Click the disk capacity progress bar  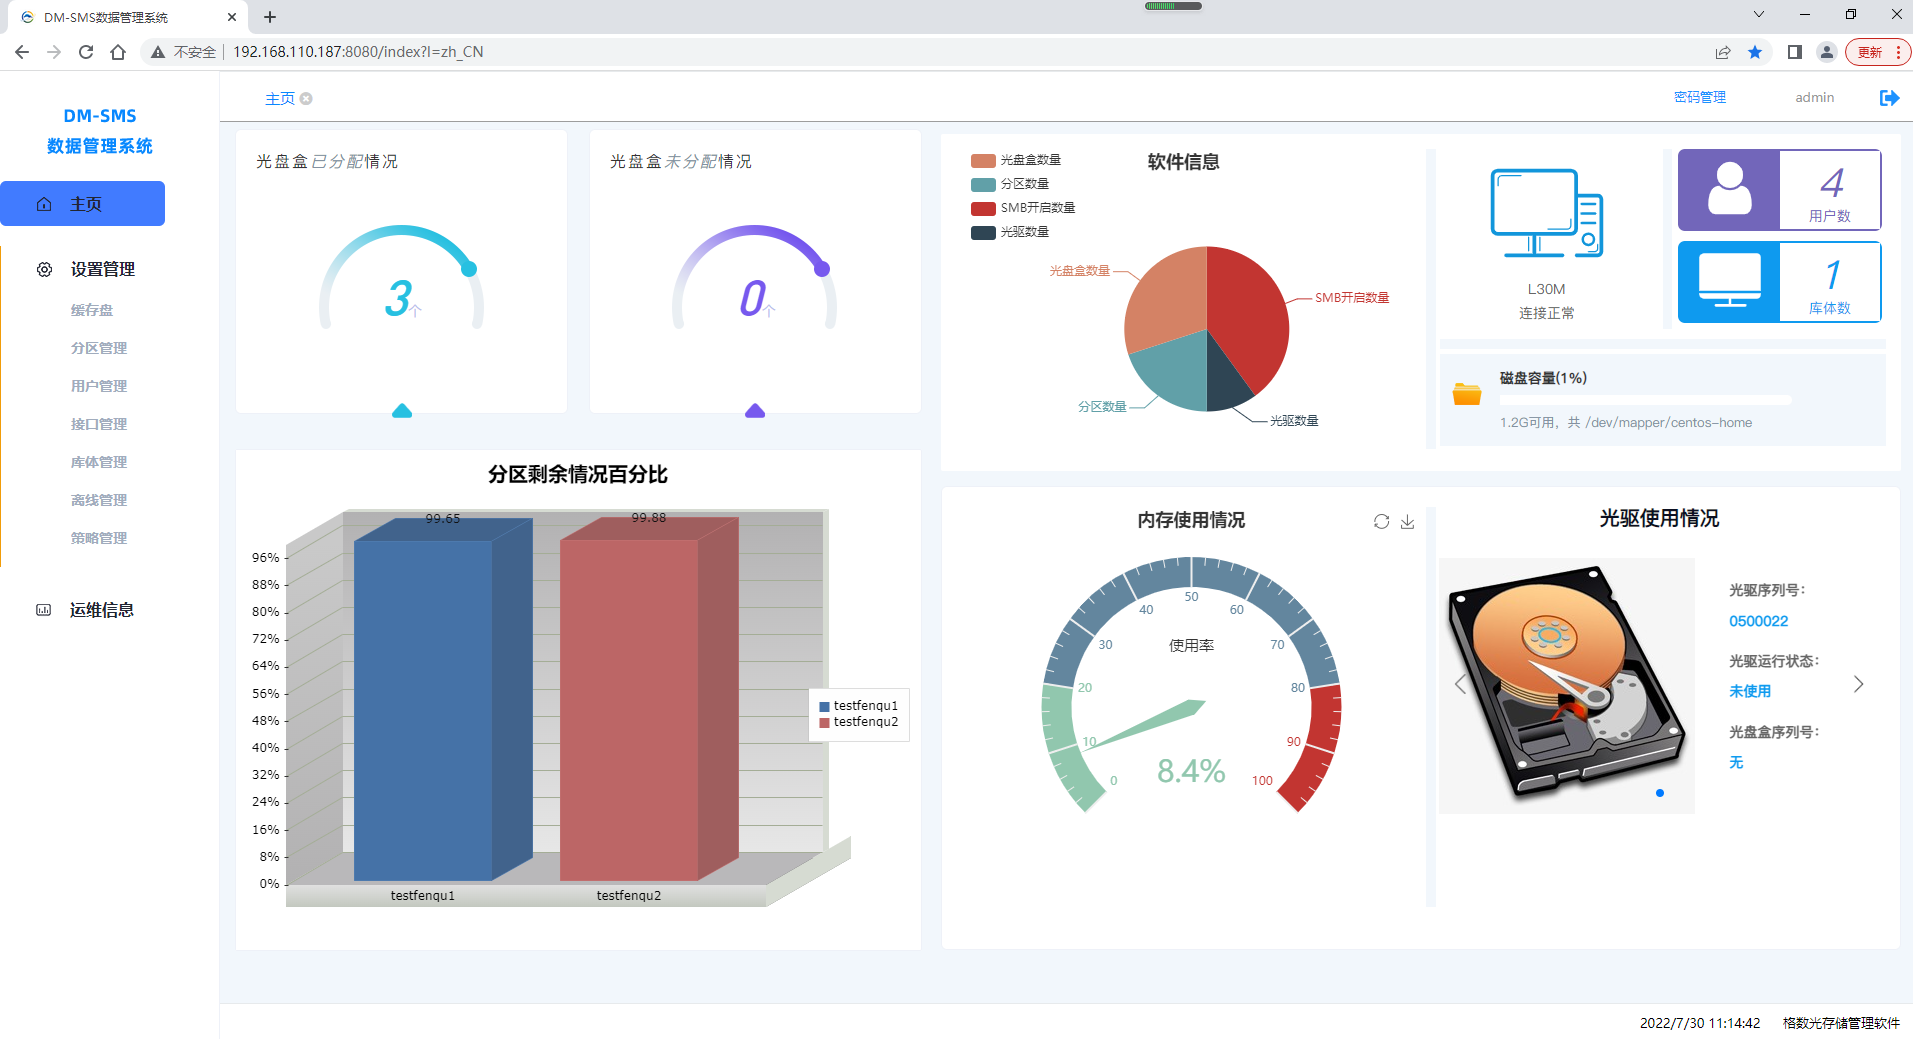point(1645,400)
